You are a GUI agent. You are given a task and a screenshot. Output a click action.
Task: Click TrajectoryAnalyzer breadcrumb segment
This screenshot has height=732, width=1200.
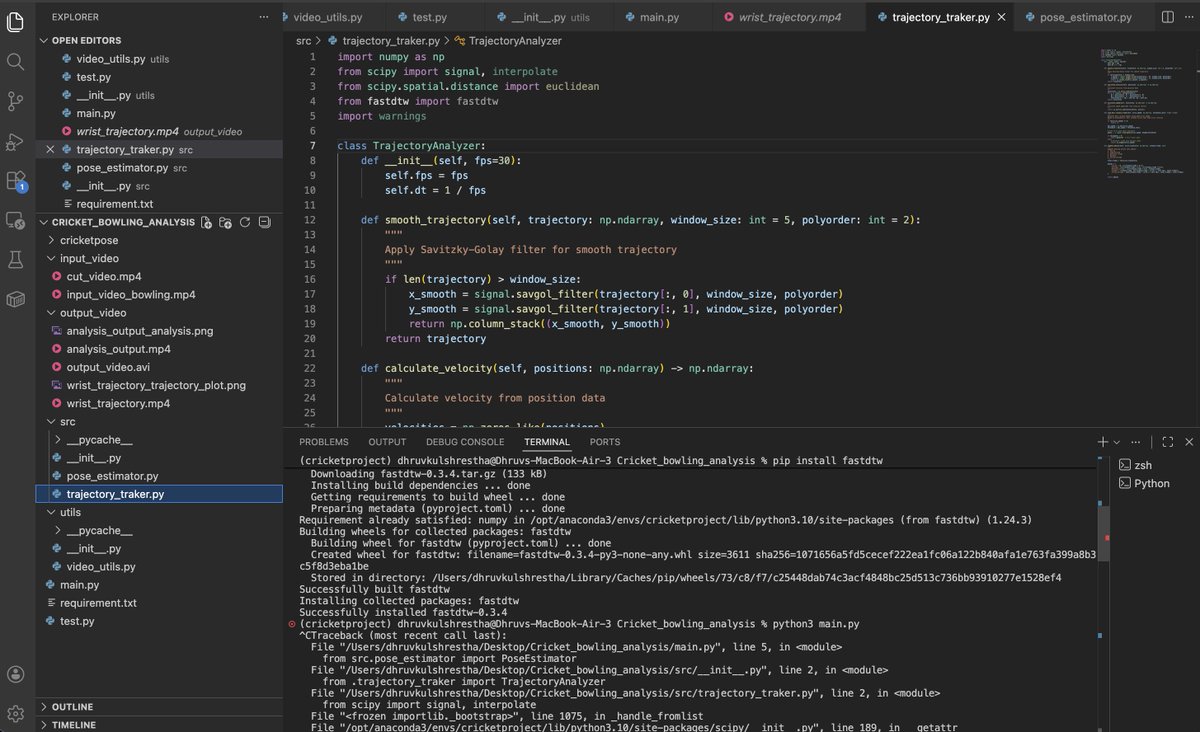click(507, 41)
